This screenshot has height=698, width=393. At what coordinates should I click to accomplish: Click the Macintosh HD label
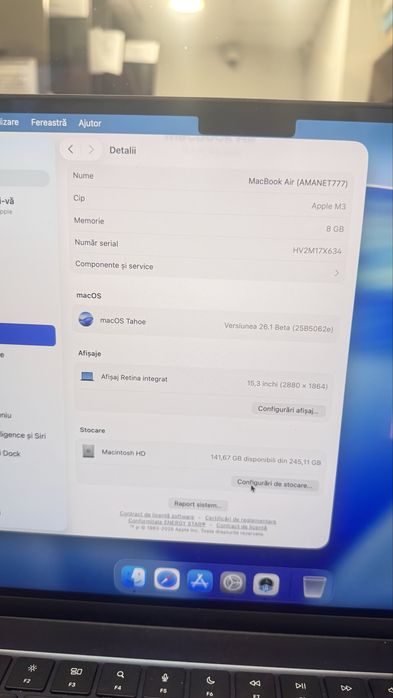[x=123, y=453]
